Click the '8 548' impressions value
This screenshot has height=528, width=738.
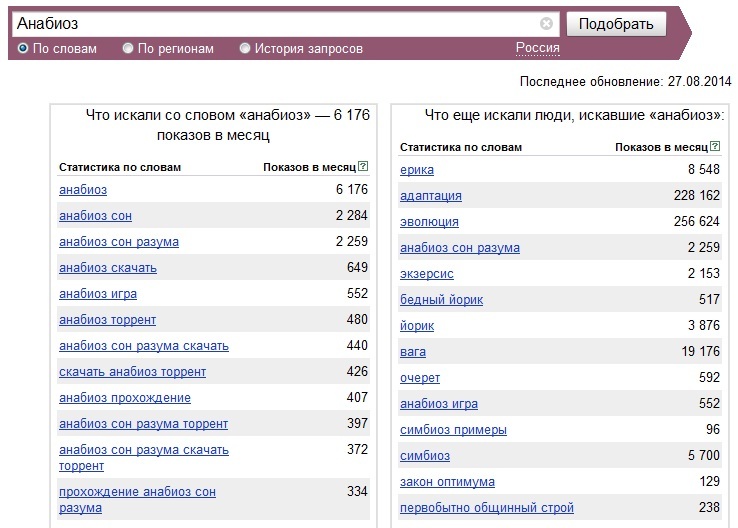[704, 169]
